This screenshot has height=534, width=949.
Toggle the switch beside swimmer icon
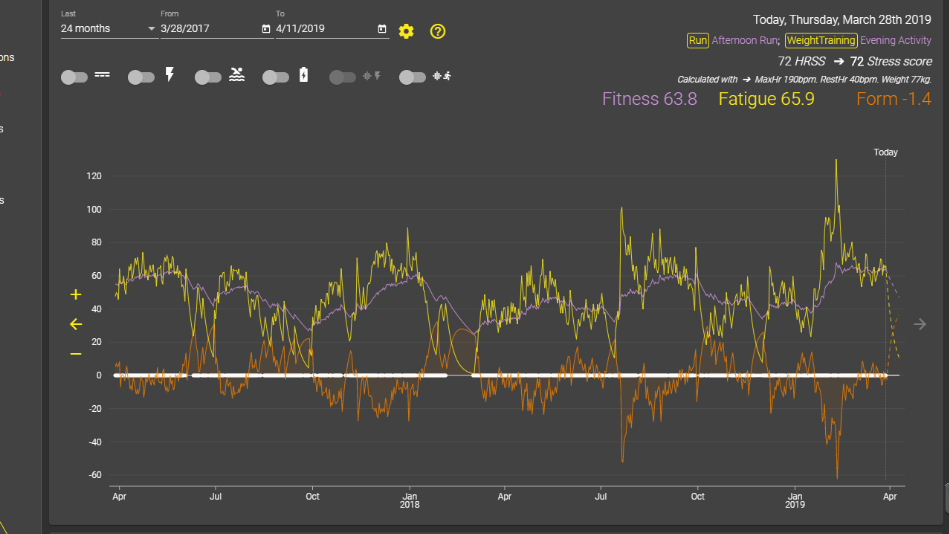tap(208, 77)
